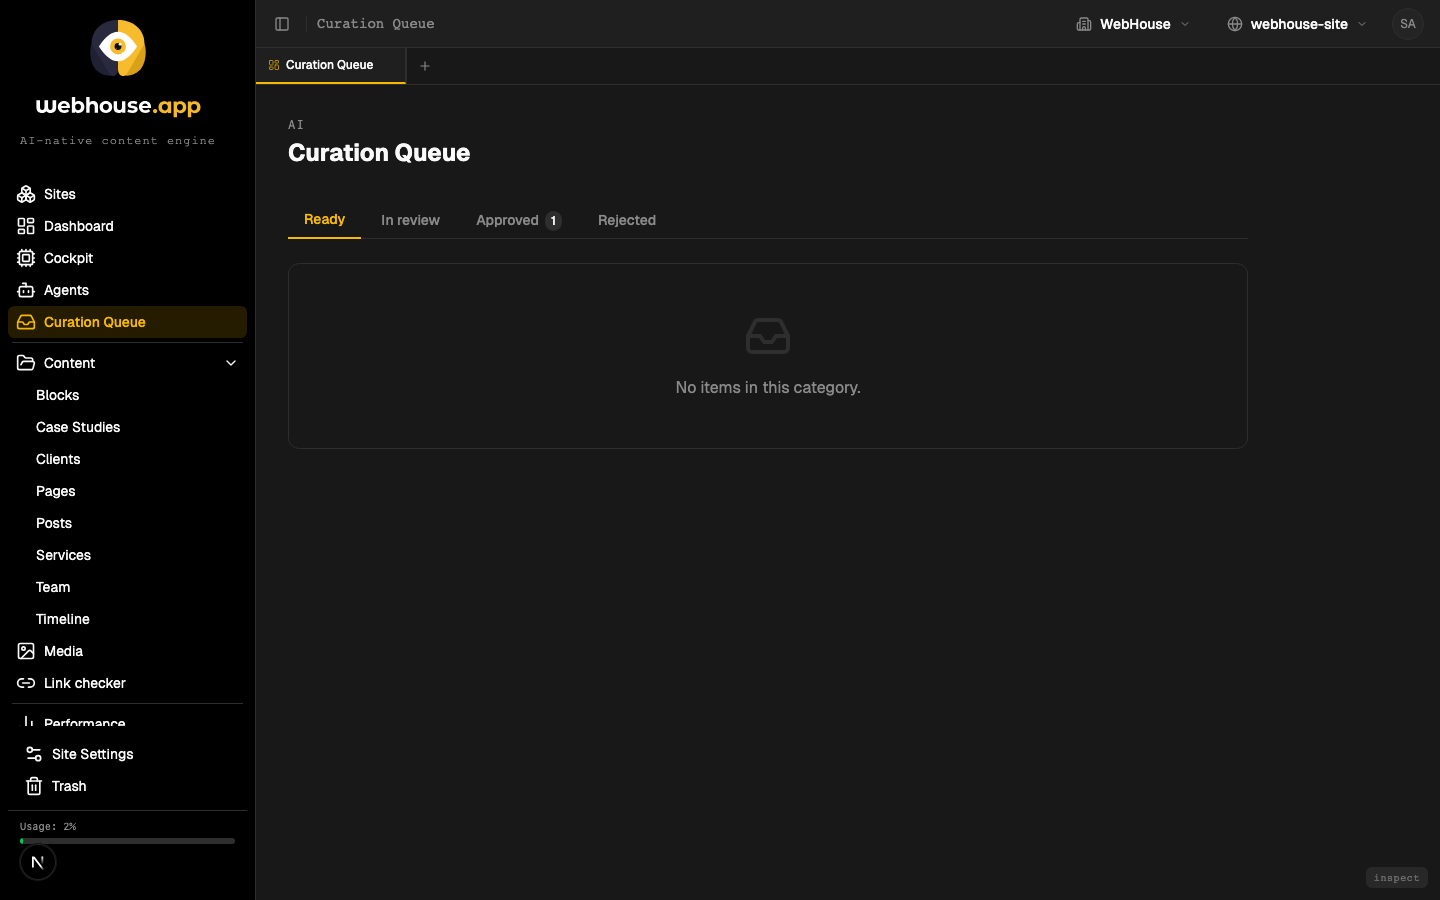Click the empty inbox tray illustration

(768, 336)
